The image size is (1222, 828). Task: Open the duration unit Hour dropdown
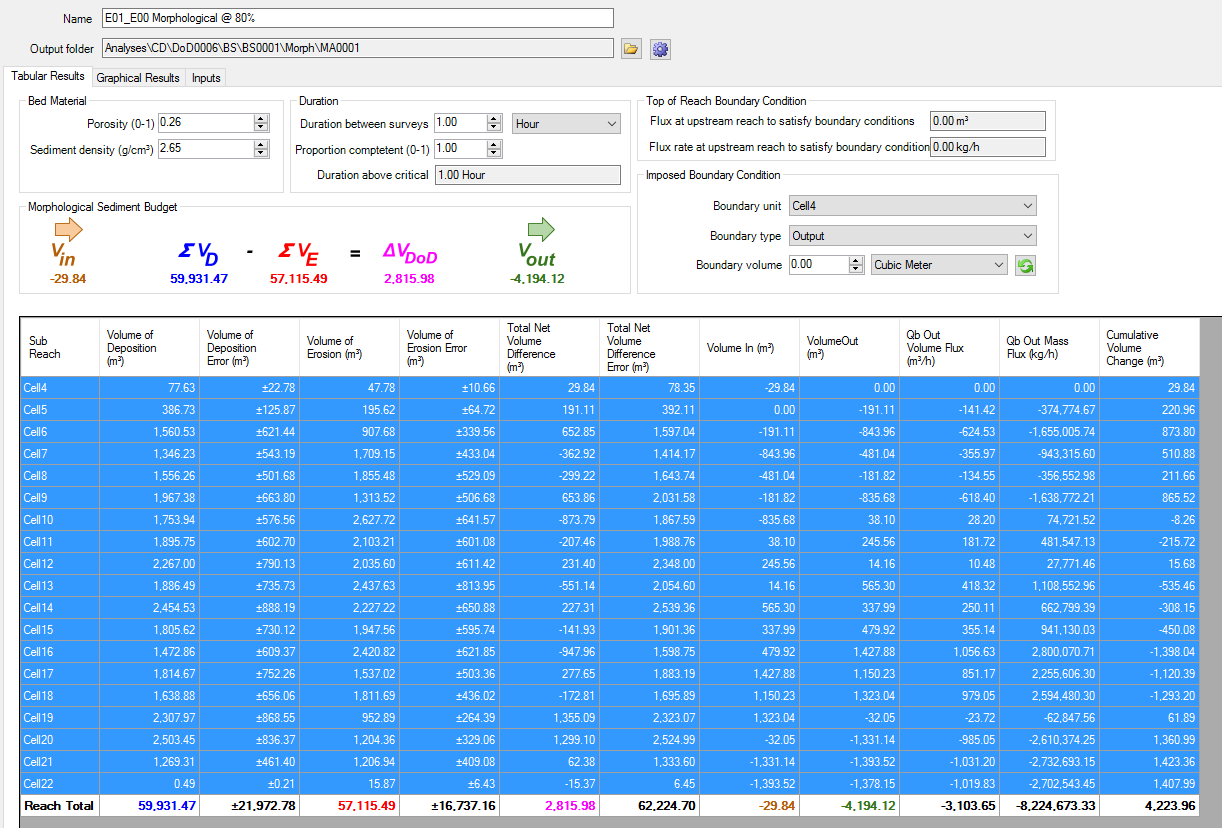click(x=567, y=123)
